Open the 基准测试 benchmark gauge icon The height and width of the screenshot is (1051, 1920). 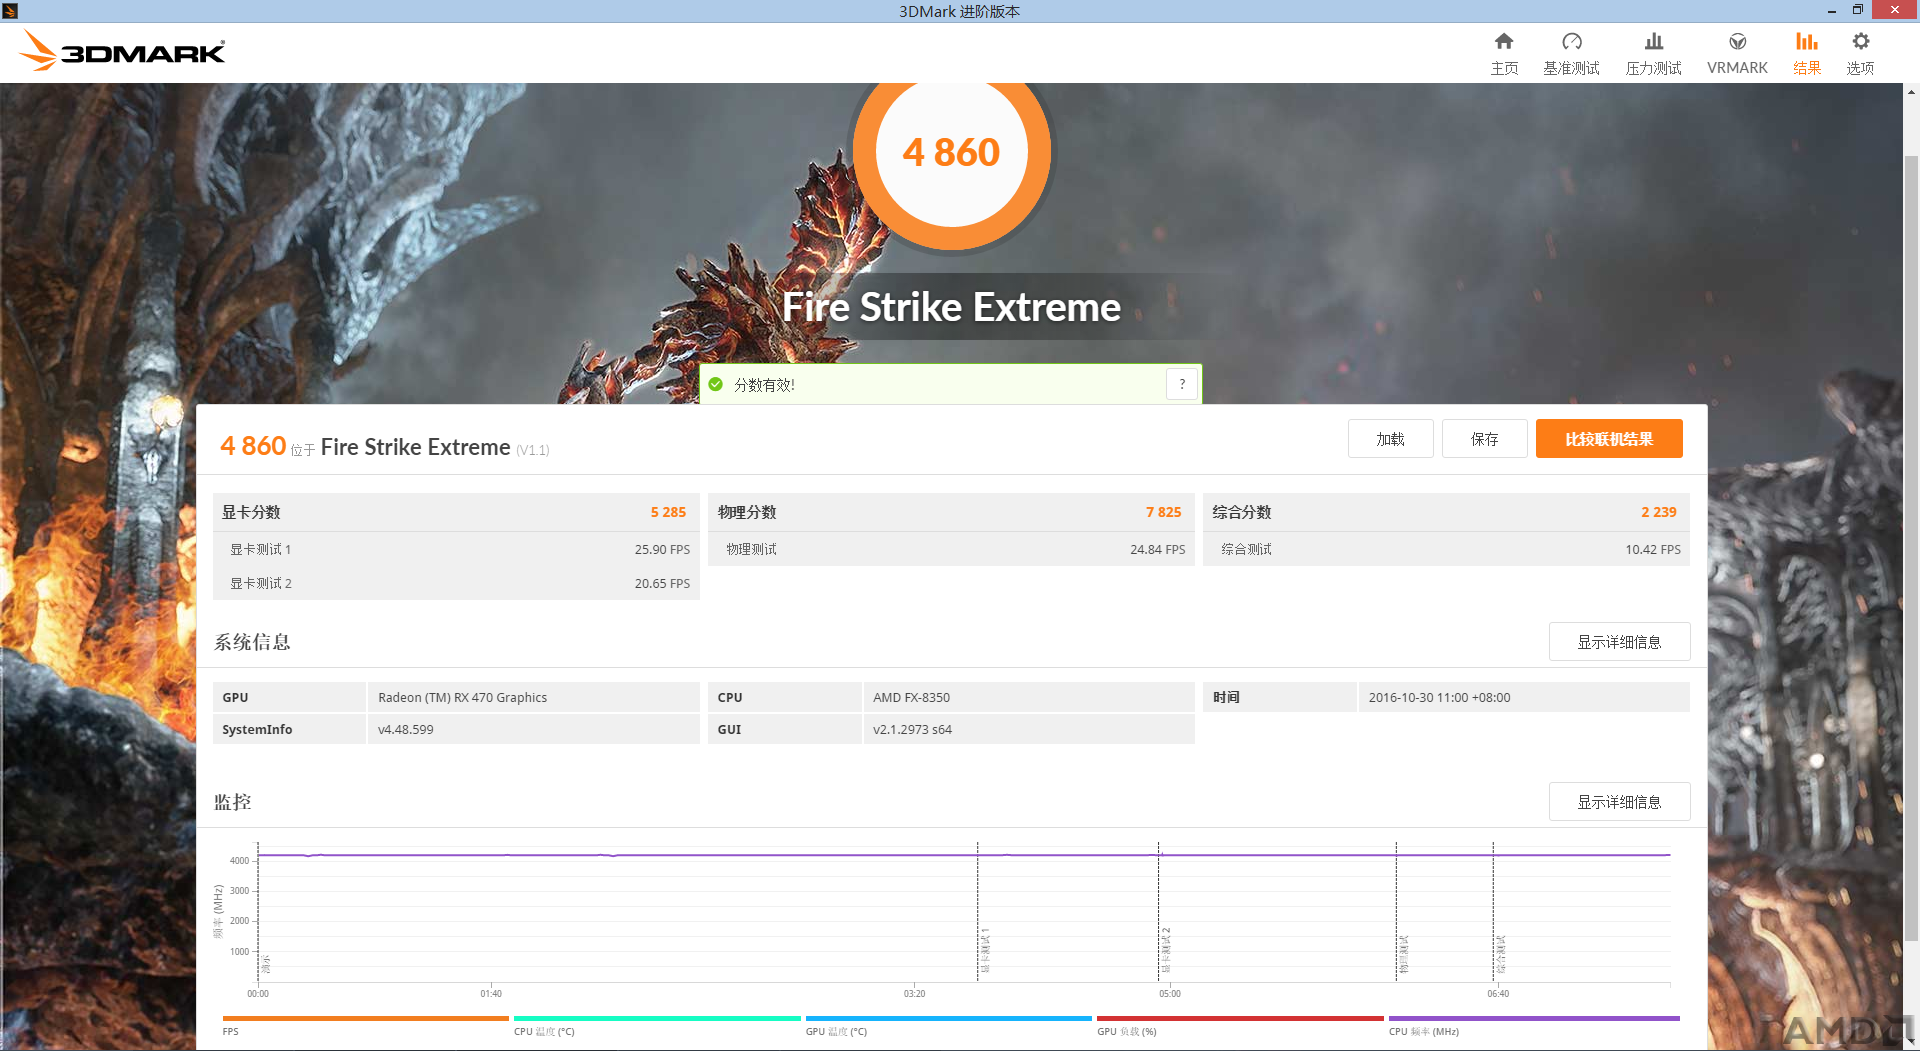pos(1571,42)
